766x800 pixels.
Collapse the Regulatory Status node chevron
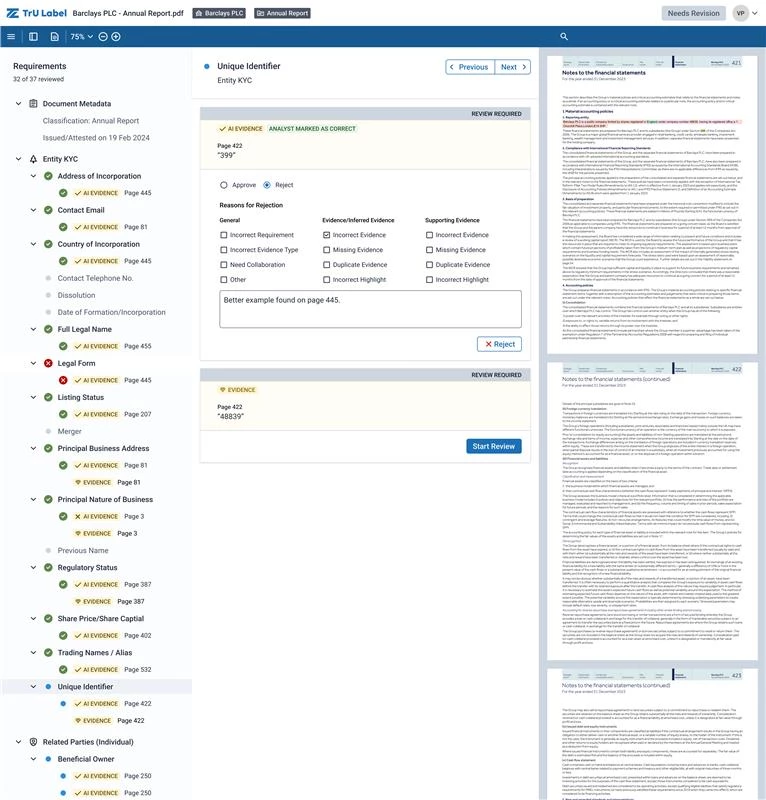click(x=33, y=567)
